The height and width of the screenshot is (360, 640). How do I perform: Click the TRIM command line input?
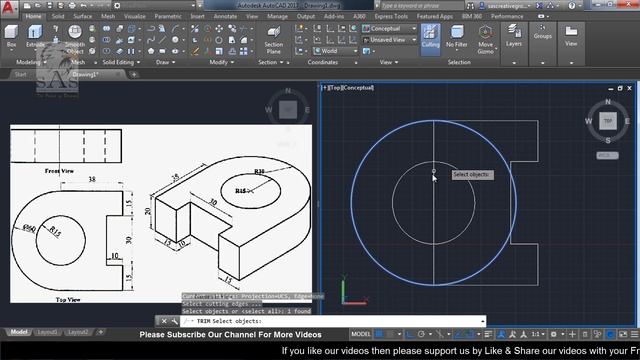(333, 321)
